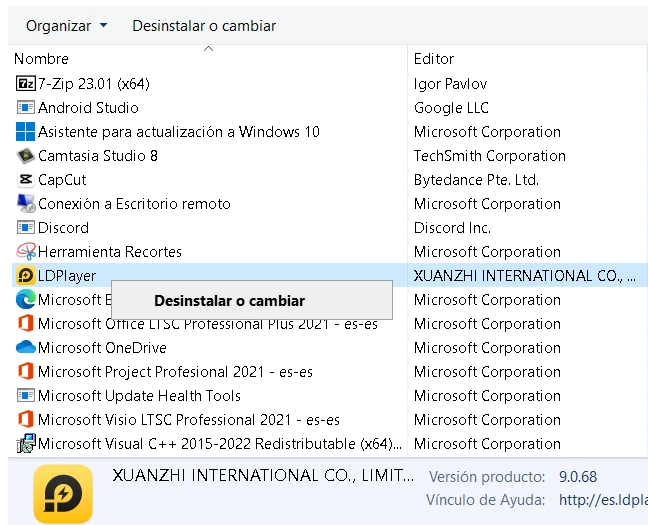Click the Windows 10 update assistant icon
The image size is (648, 525).
tap(26, 132)
